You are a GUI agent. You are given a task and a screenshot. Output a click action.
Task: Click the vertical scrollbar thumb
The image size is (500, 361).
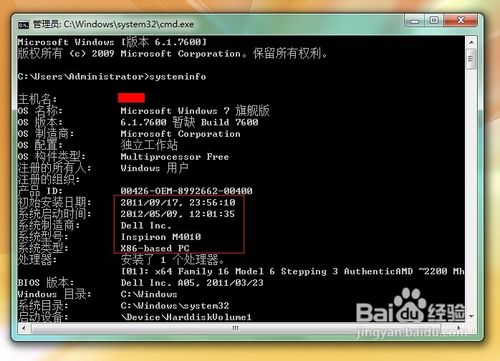point(471,59)
